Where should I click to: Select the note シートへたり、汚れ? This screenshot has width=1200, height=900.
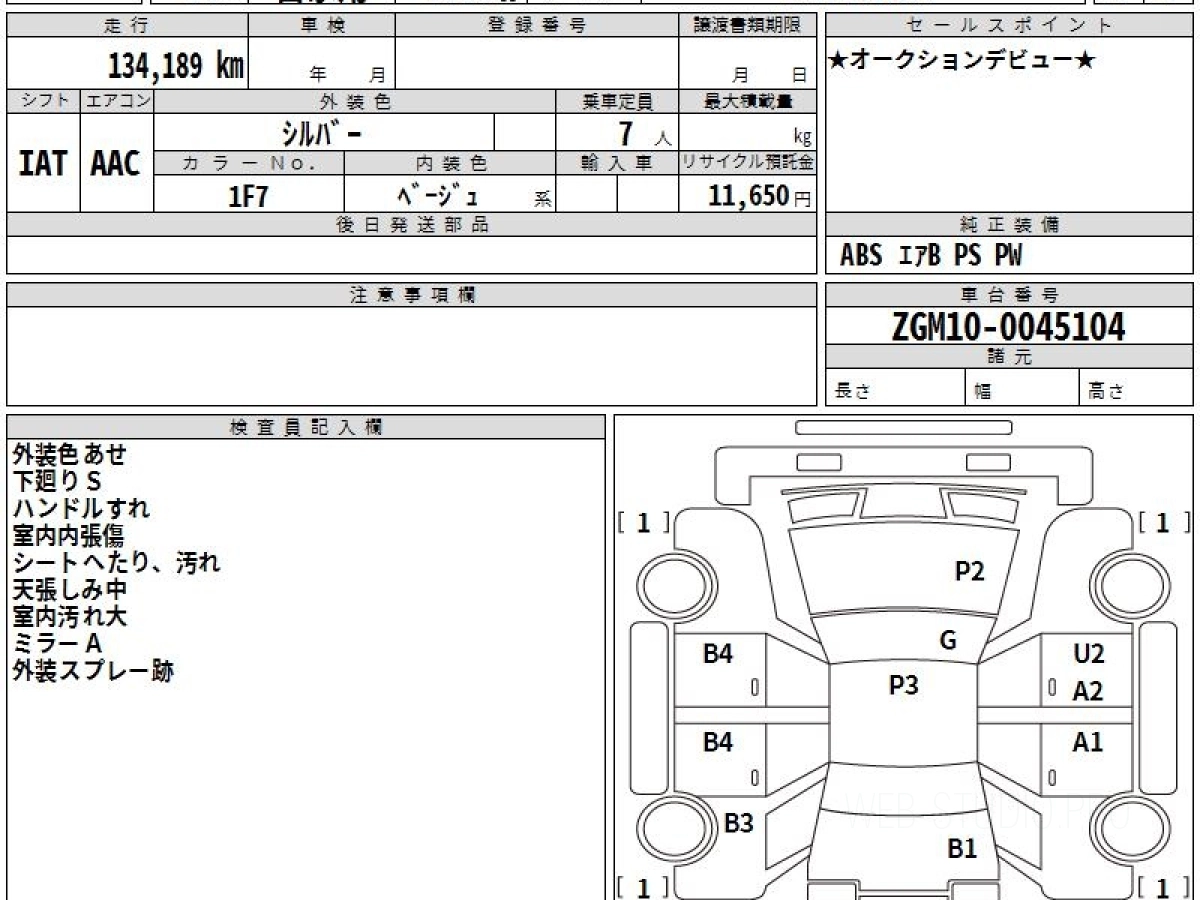point(116,562)
